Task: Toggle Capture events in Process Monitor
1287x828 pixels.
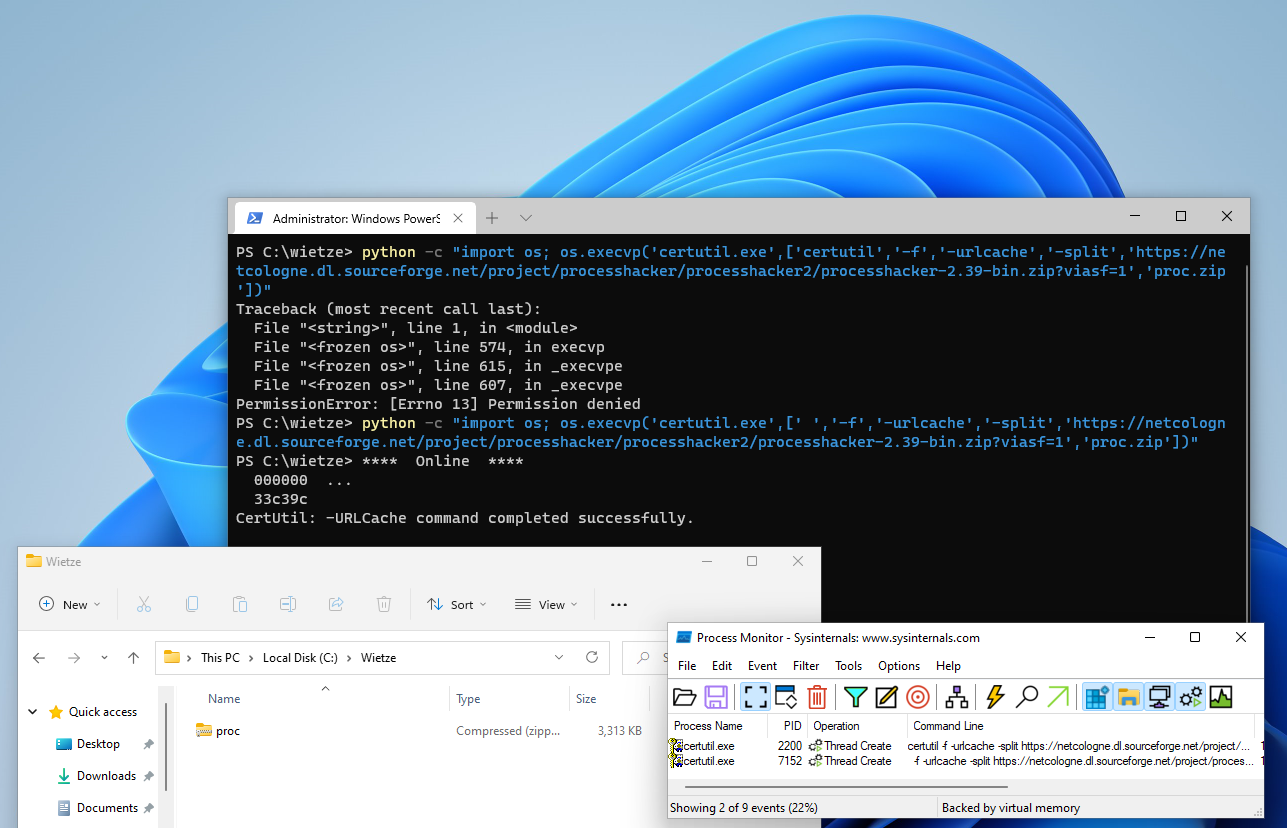Action: point(756,697)
